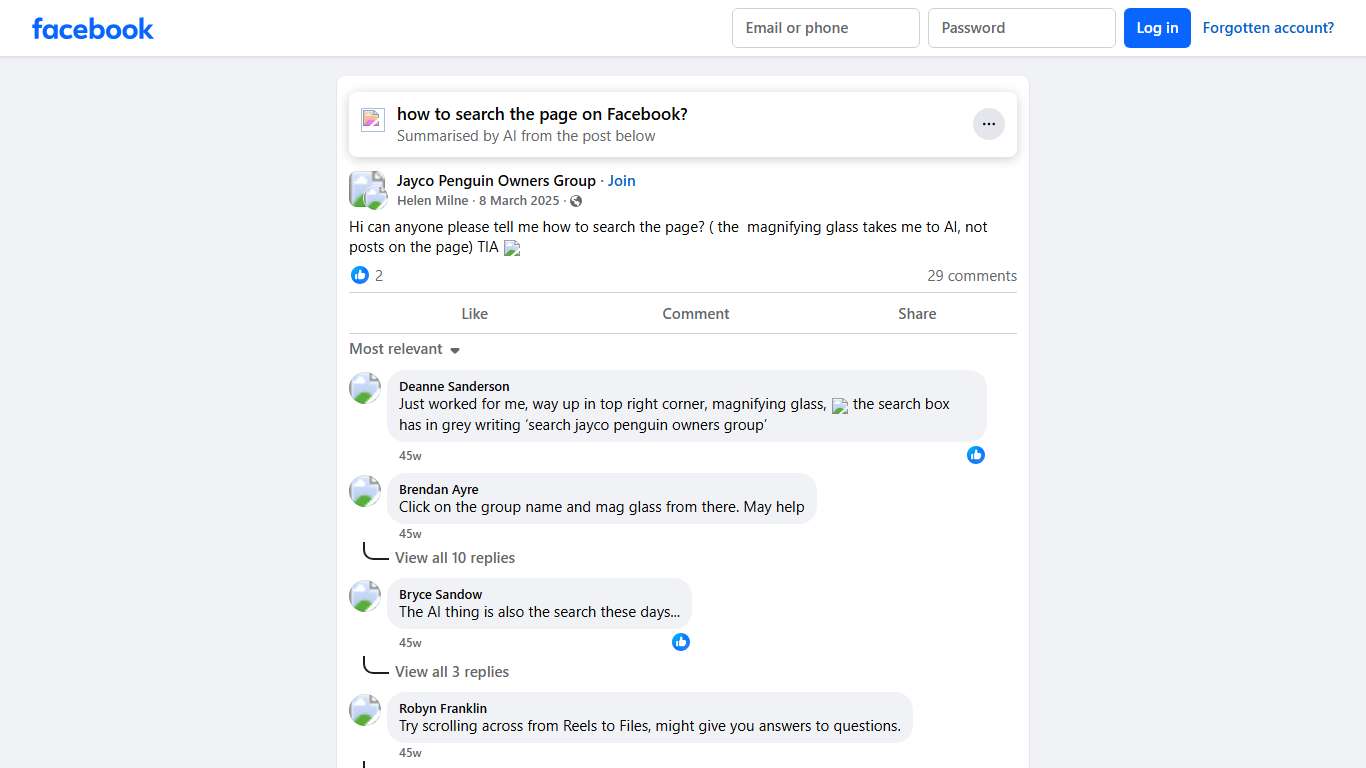
Task: Click the public globe privacy icon
Action: 576,201
